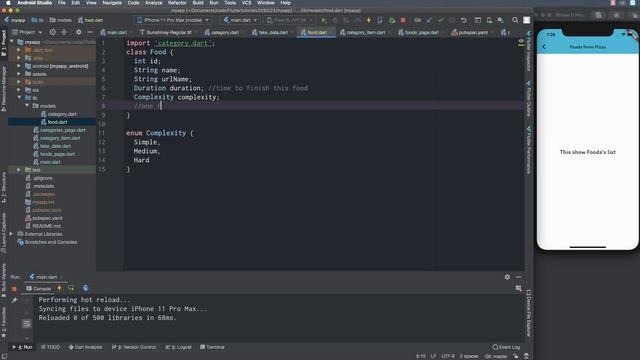Open the Terminal tool window

pyautogui.click(x=212, y=347)
